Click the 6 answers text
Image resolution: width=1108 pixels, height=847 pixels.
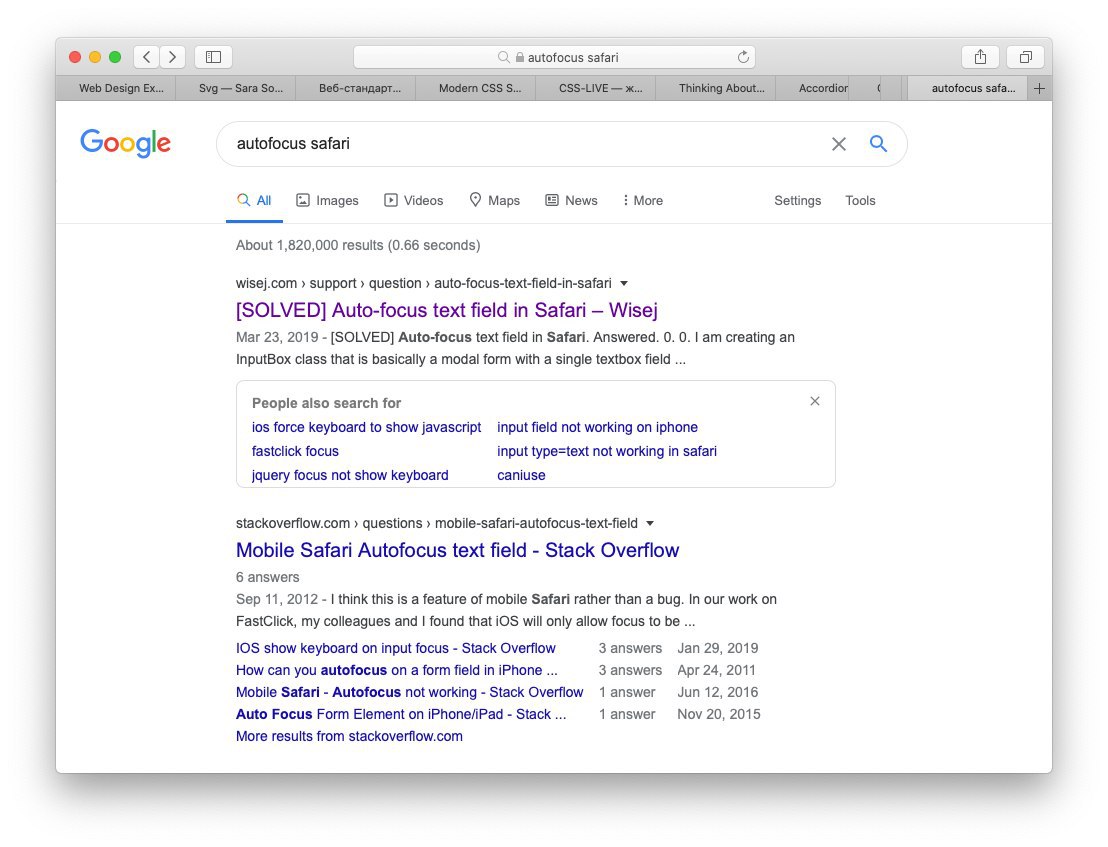268,577
